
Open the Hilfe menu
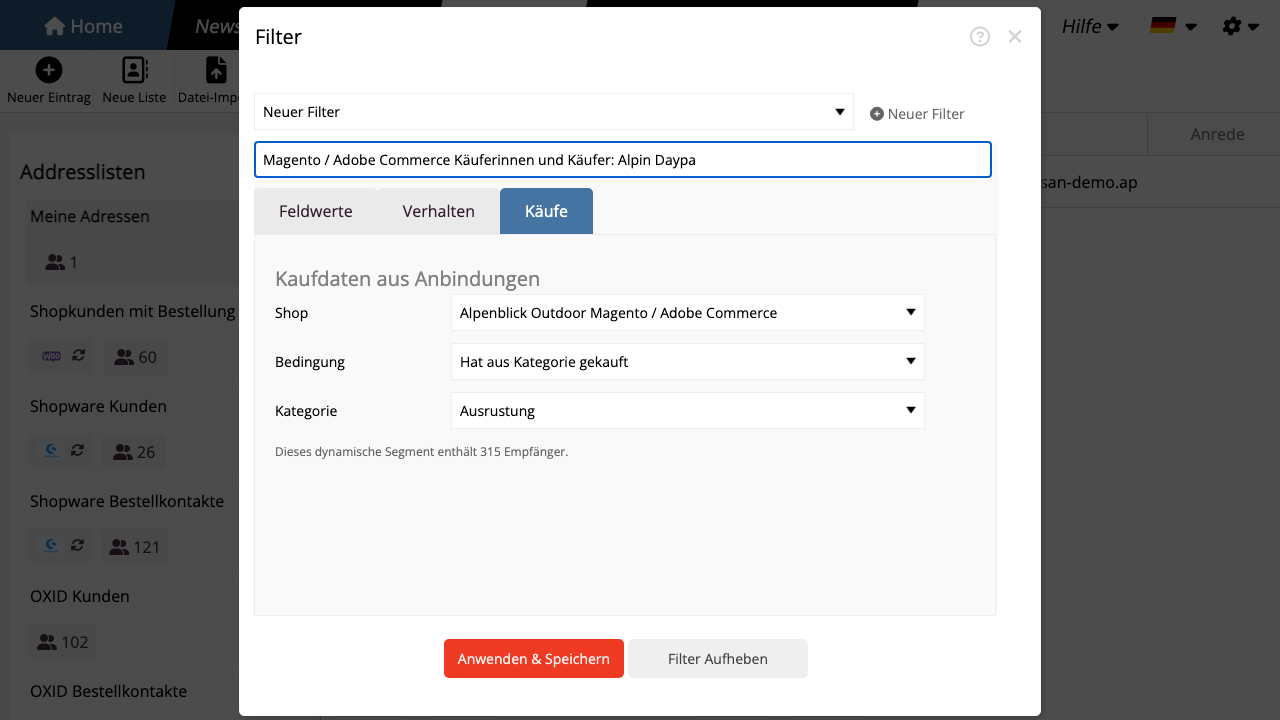[1090, 26]
